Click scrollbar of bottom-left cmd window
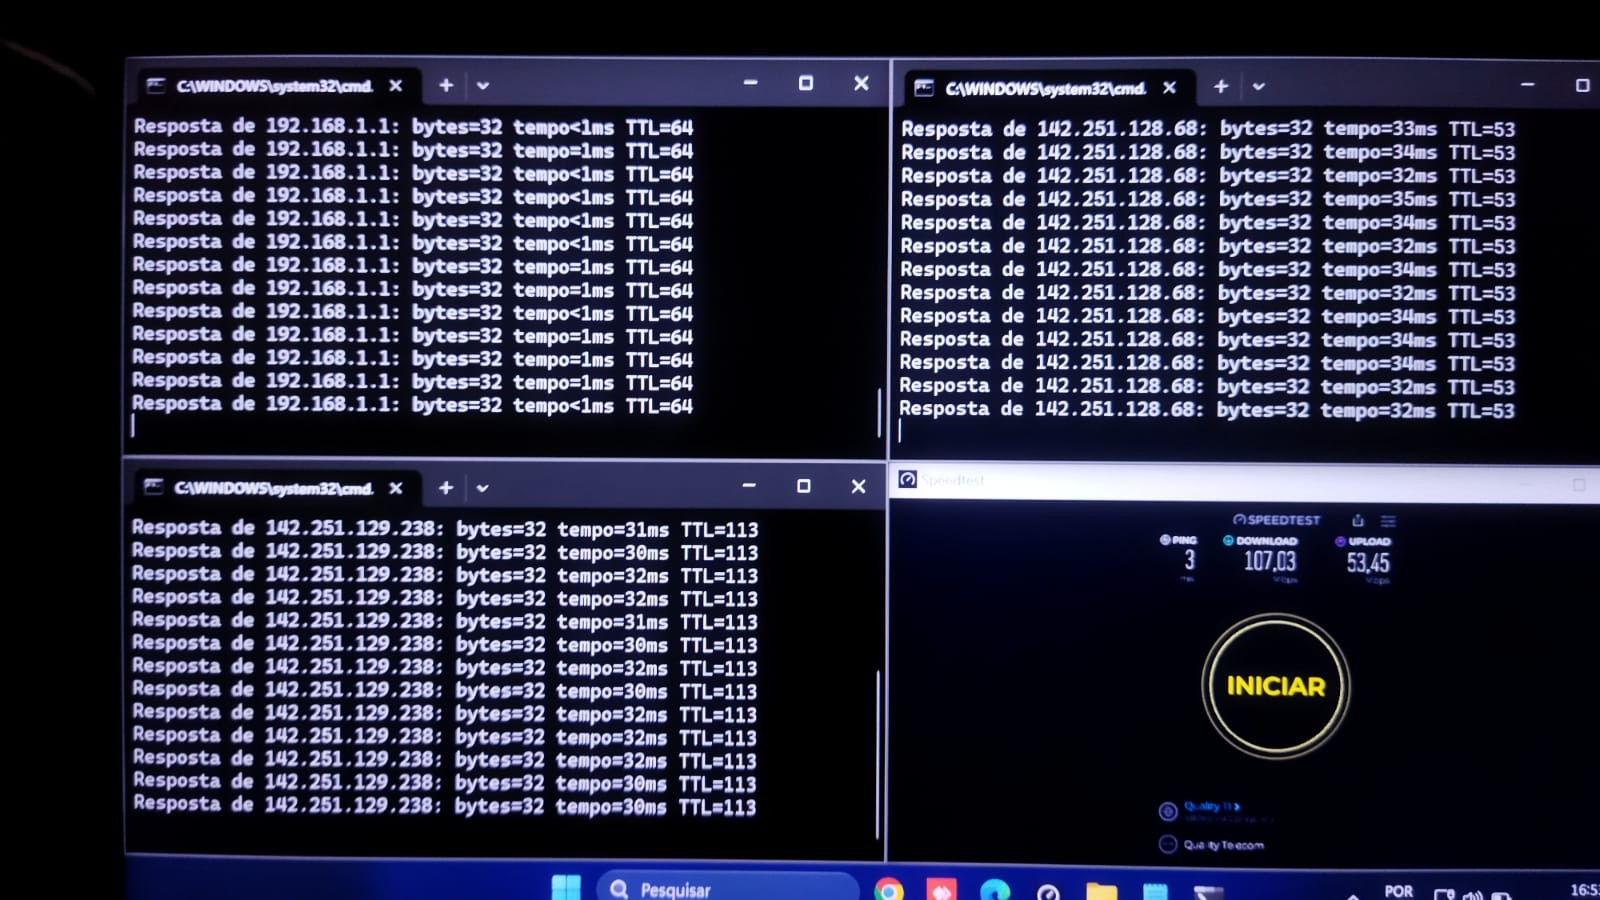Viewport: 1600px width, 900px height. tap(878, 750)
